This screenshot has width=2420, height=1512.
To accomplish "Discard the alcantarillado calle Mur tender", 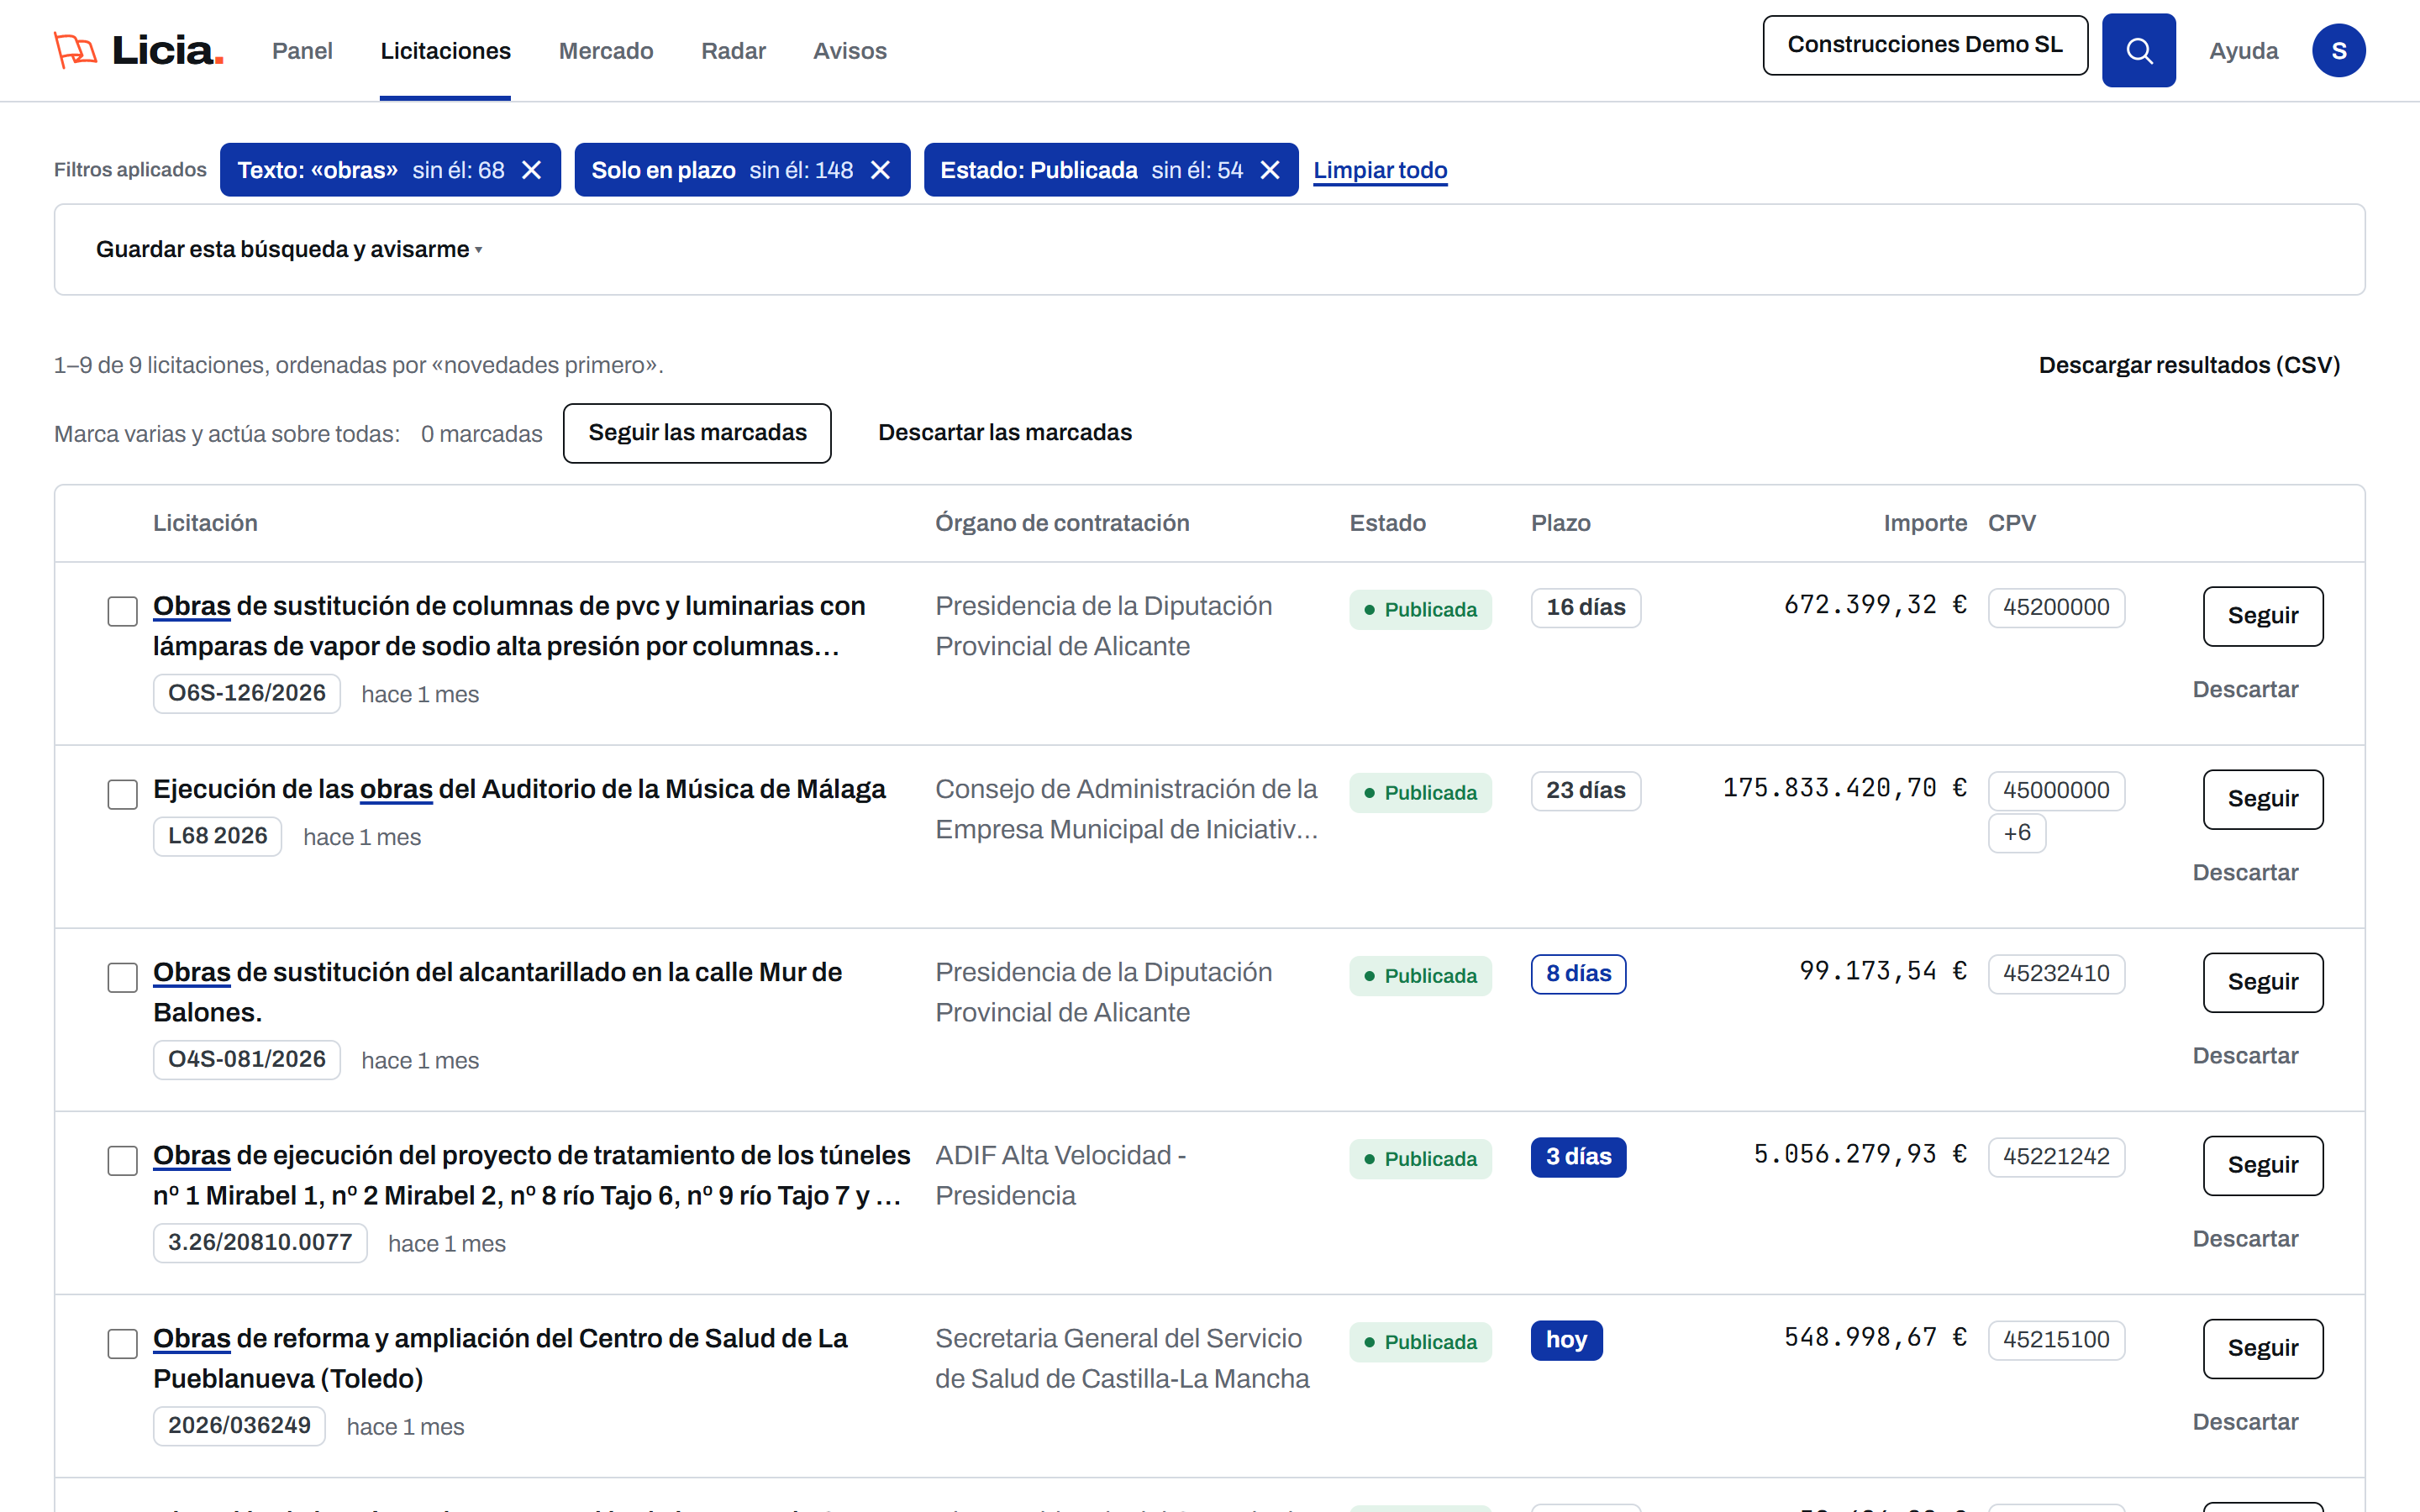I will pos(2245,1056).
